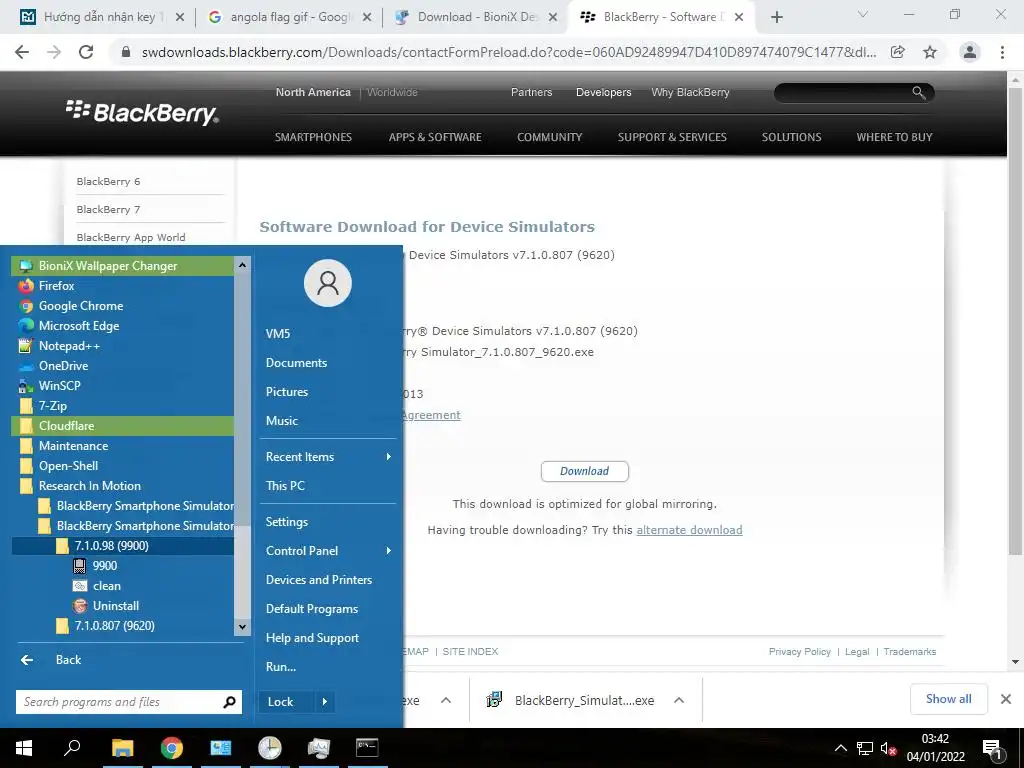Collapse the Research In Motion folder

(x=123, y=486)
